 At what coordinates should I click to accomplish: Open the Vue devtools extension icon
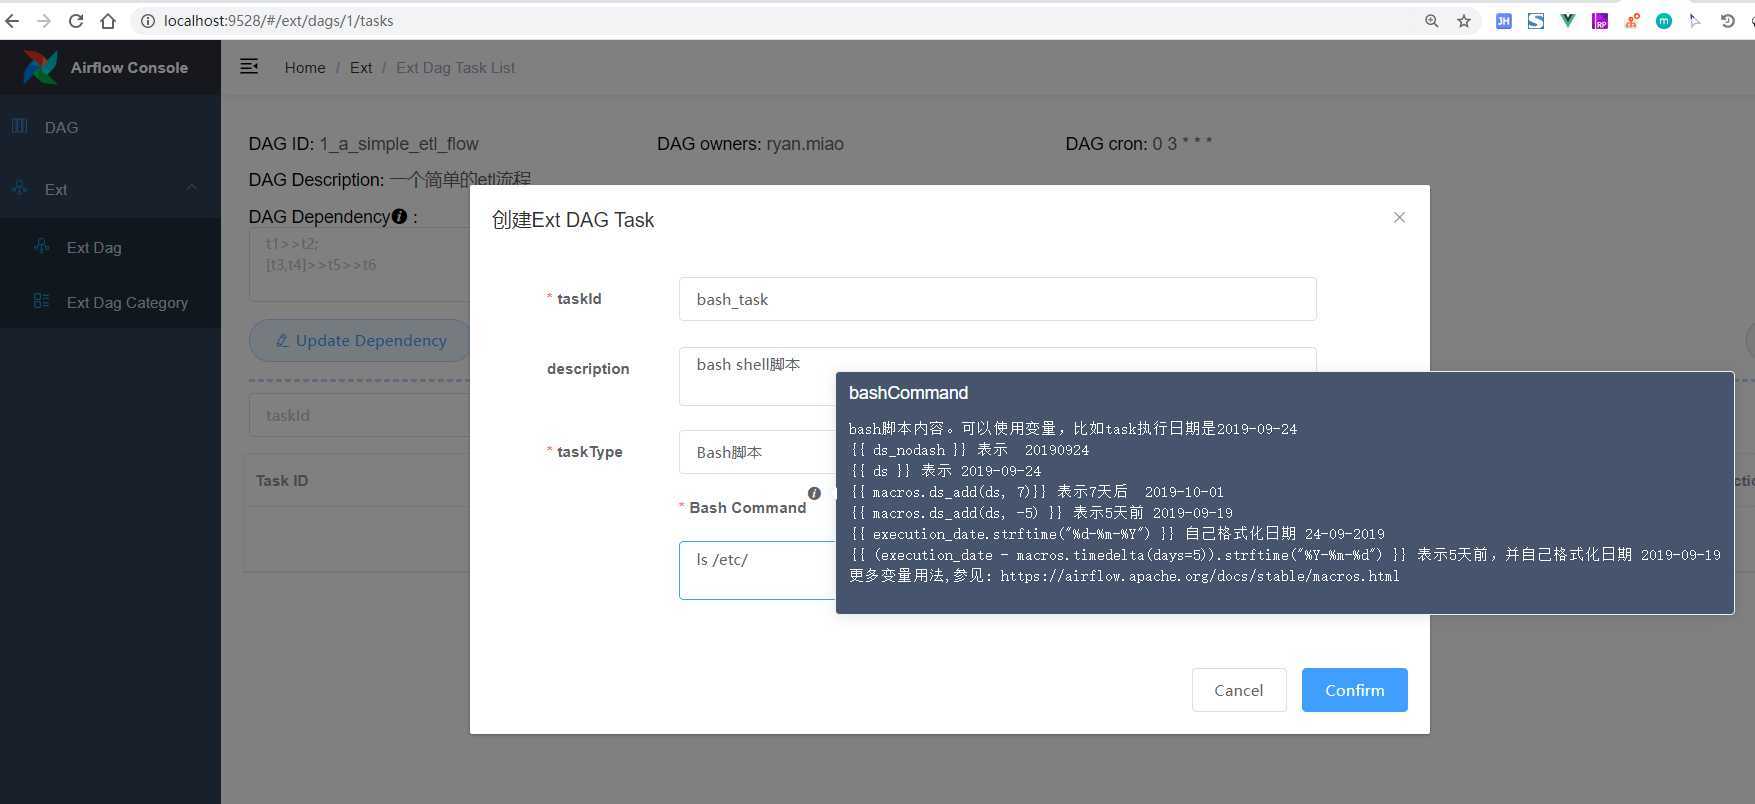click(x=1568, y=21)
